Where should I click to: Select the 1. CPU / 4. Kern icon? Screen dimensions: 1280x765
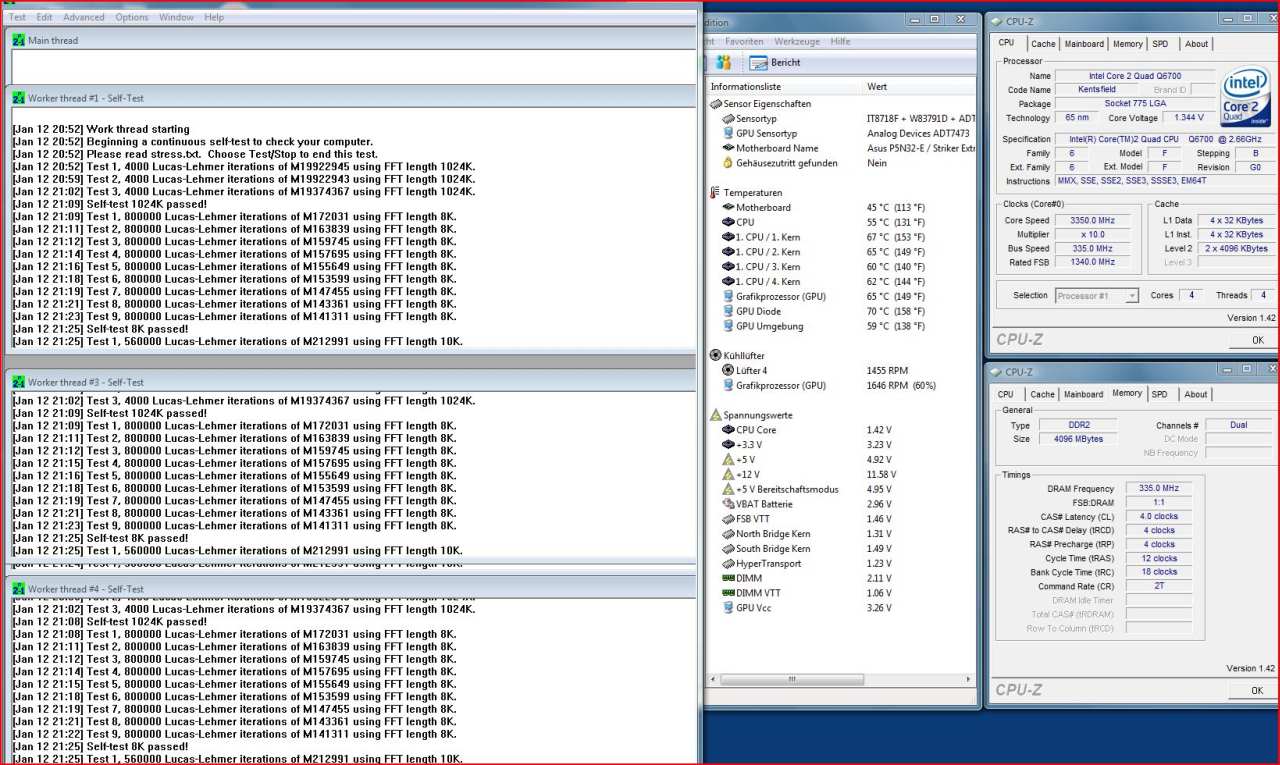pyautogui.click(x=727, y=281)
